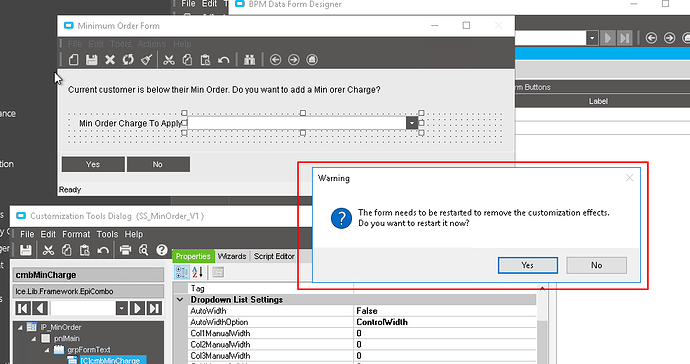Open Format menu in Customization Tools Dialog
Image resolution: width=690 pixels, height=364 pixels.
[x=76, y=234]
